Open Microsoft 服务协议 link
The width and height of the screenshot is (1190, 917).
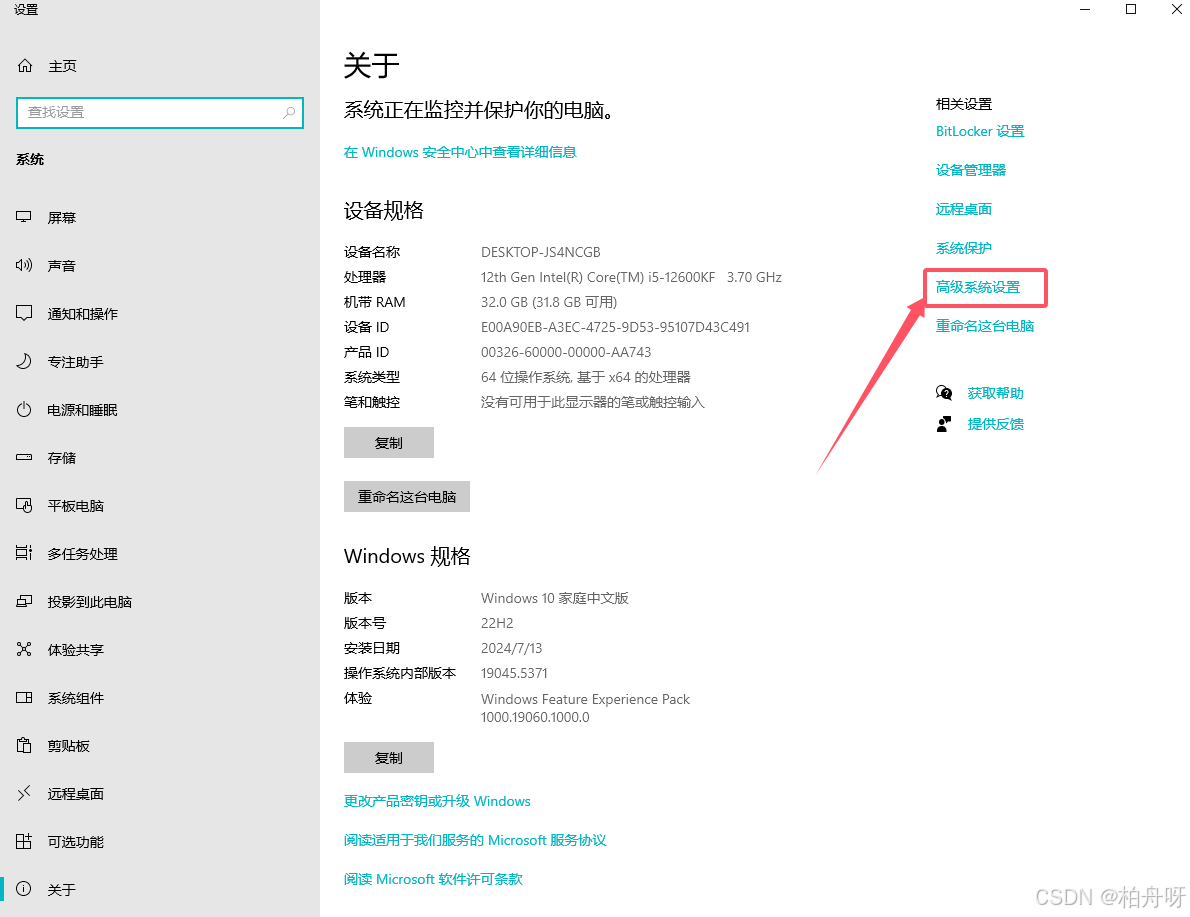click(475, 840)
